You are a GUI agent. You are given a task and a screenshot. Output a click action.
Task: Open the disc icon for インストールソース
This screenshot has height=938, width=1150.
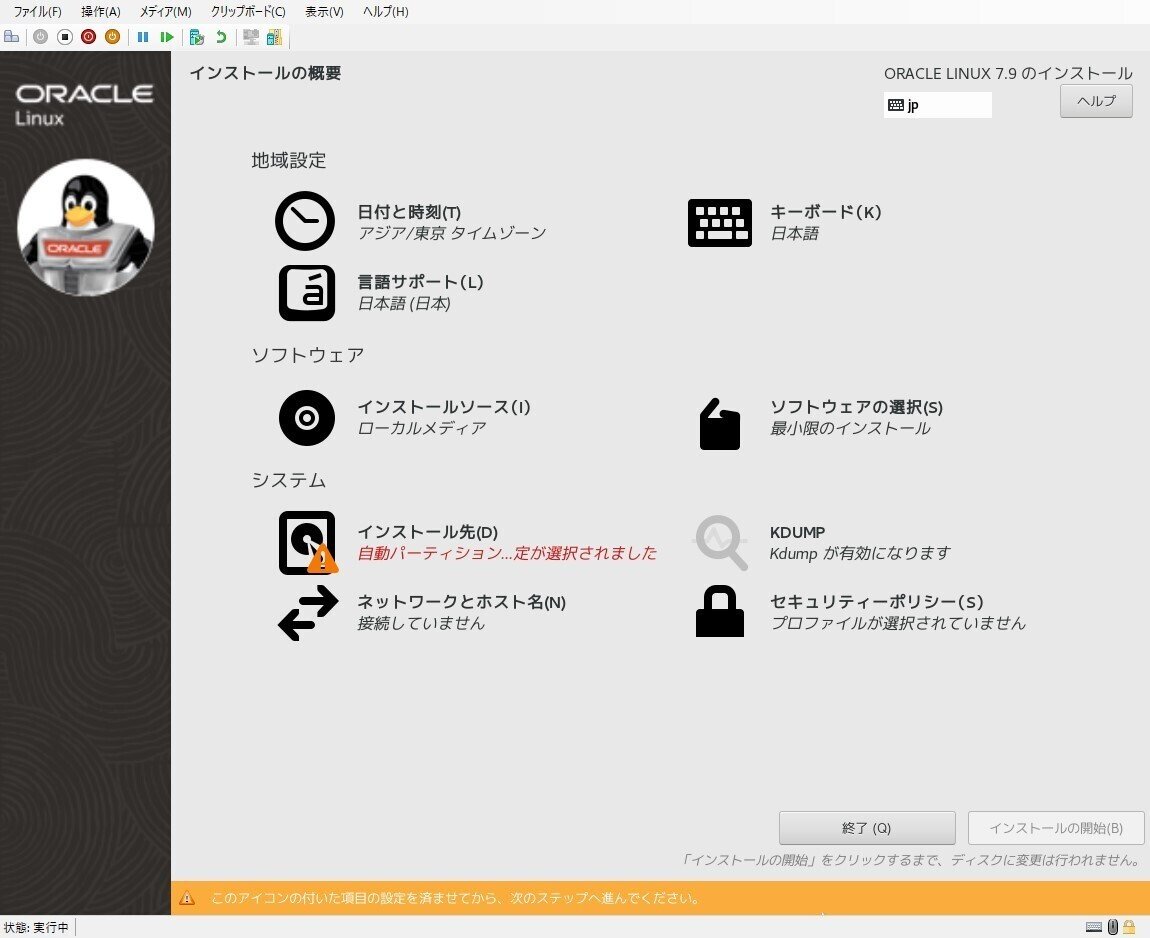[x=307, y=418]
